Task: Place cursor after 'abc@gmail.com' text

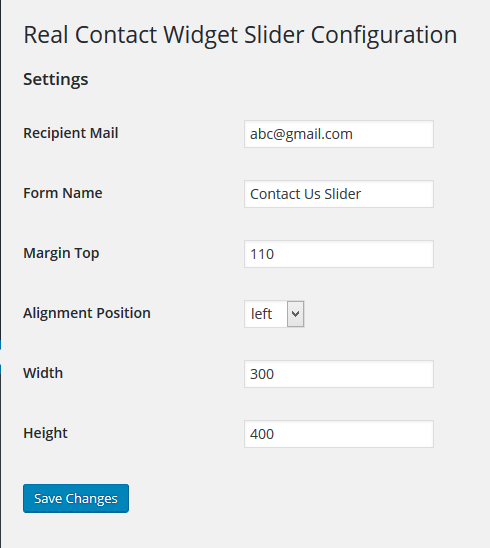Action: [354, 134]
